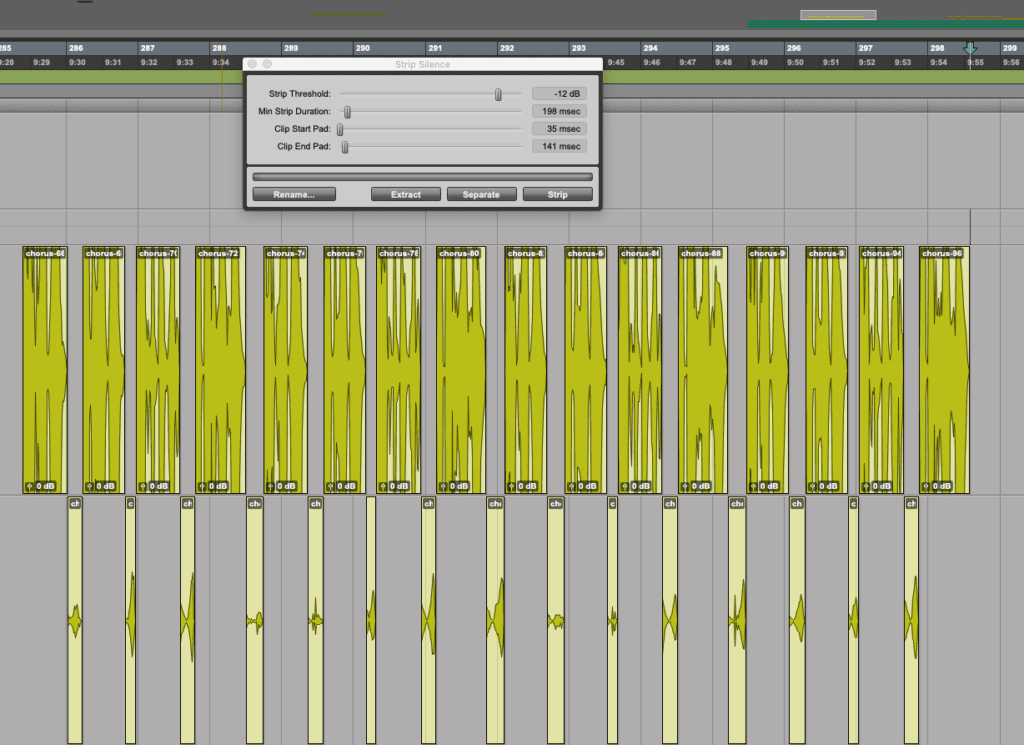Screen dimensions: 1024x745
Task: Click the -12 dB threshold value field
Action: (x=559, y=93)
